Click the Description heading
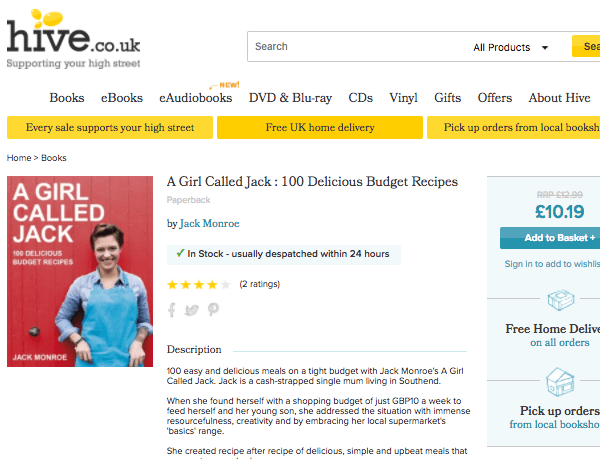The image size is (600, 459). 194,350
